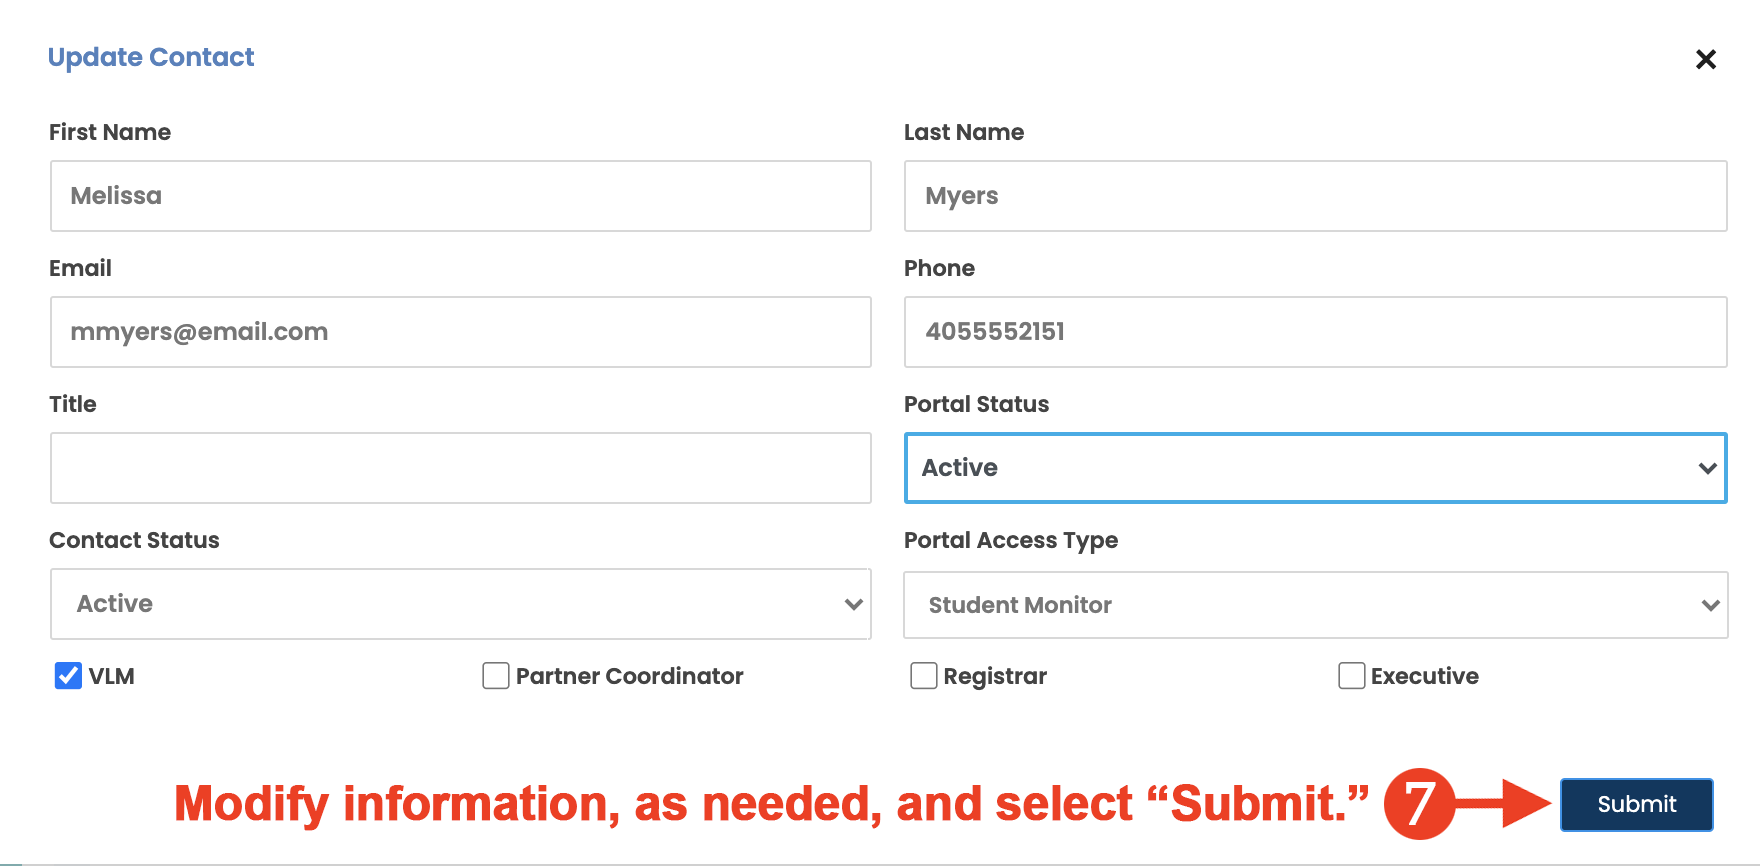This screenshot has width=1760, height=866.
Task: Uncheck the VLM checkbox
Action: click(68, 676)
